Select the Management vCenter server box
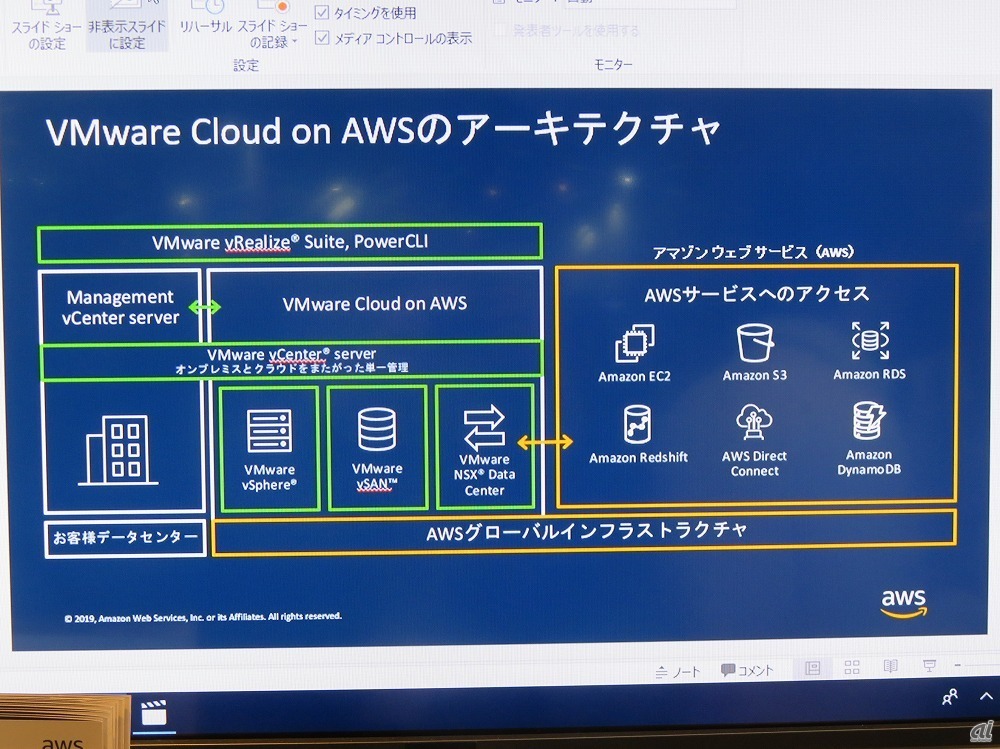 point(120,307)
